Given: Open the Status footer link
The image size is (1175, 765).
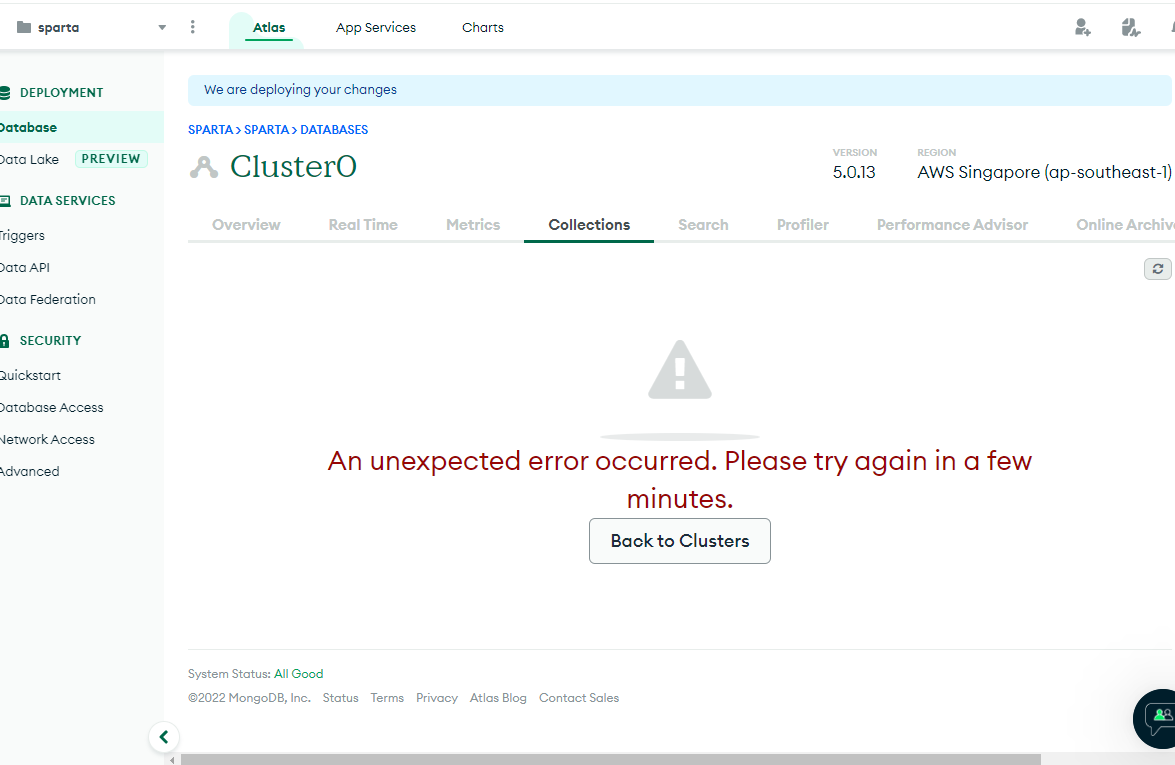Looking at the screenshot, I should click(340, 698).
